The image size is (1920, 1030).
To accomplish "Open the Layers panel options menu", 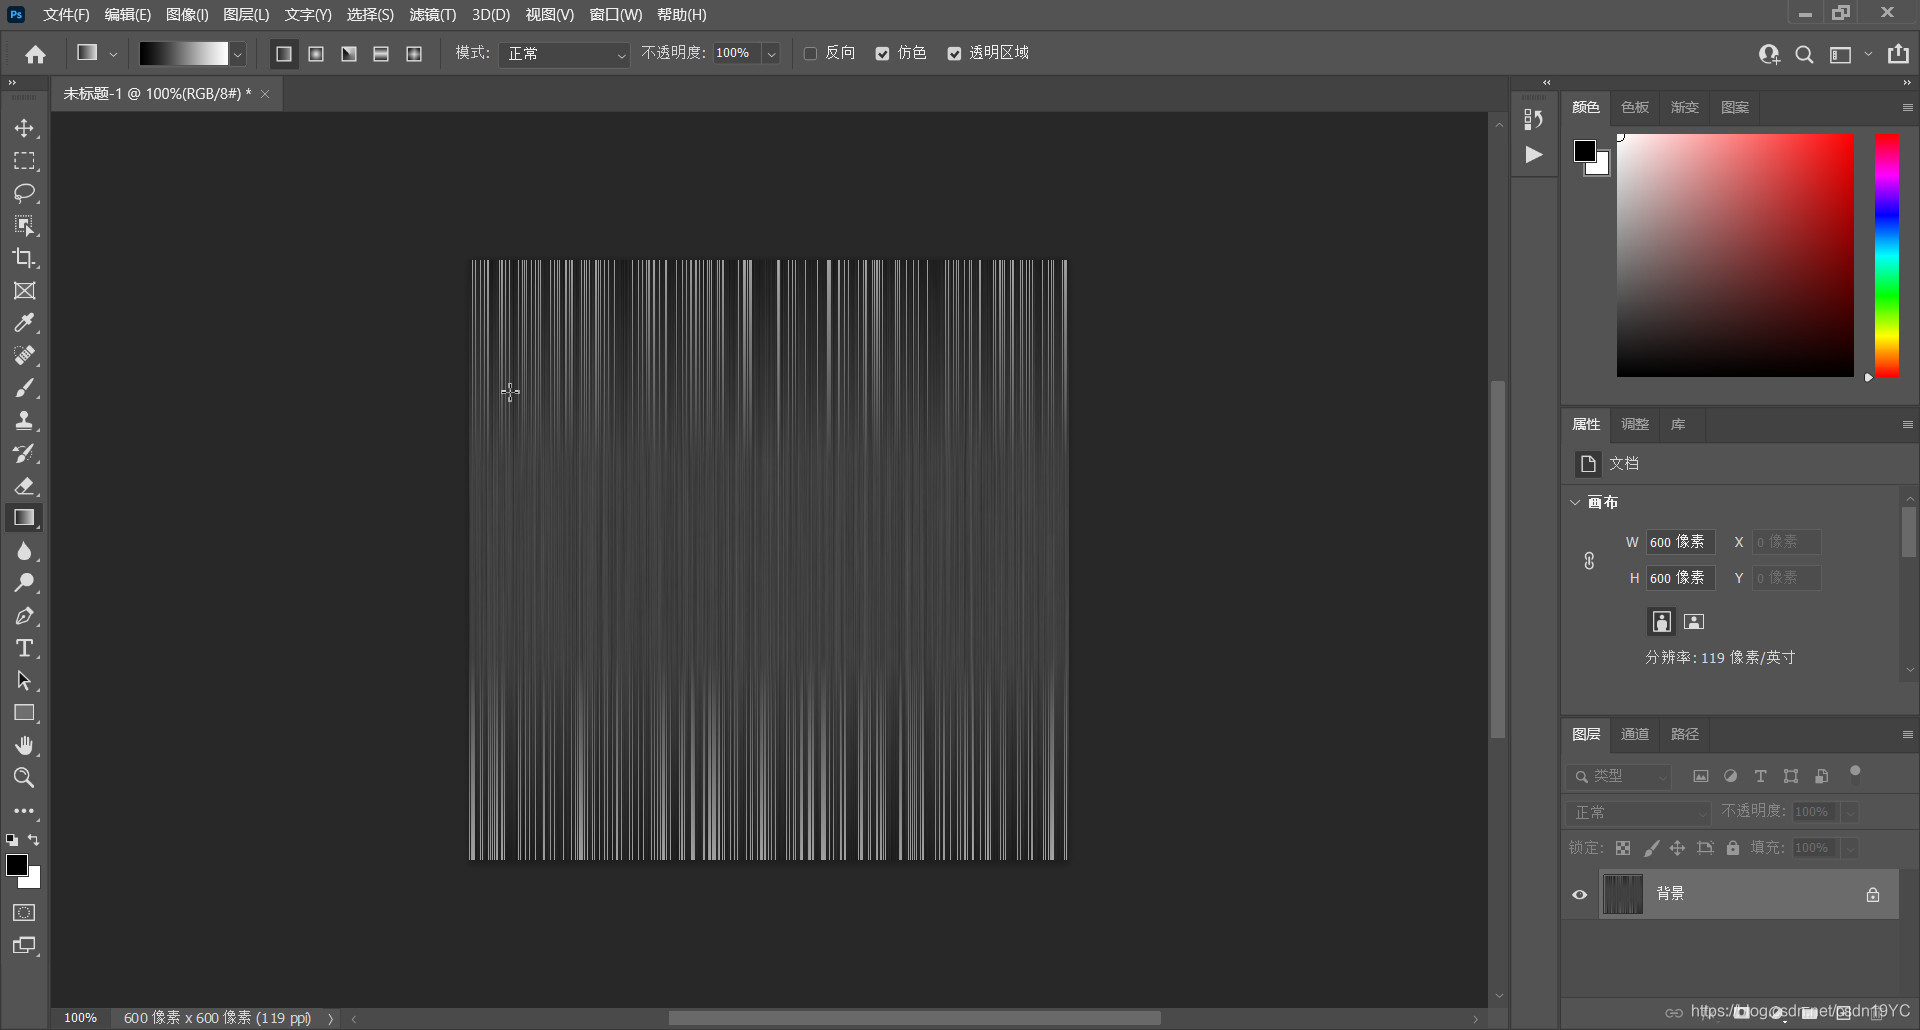I will pyautogui.click(x=1907, y=734).
